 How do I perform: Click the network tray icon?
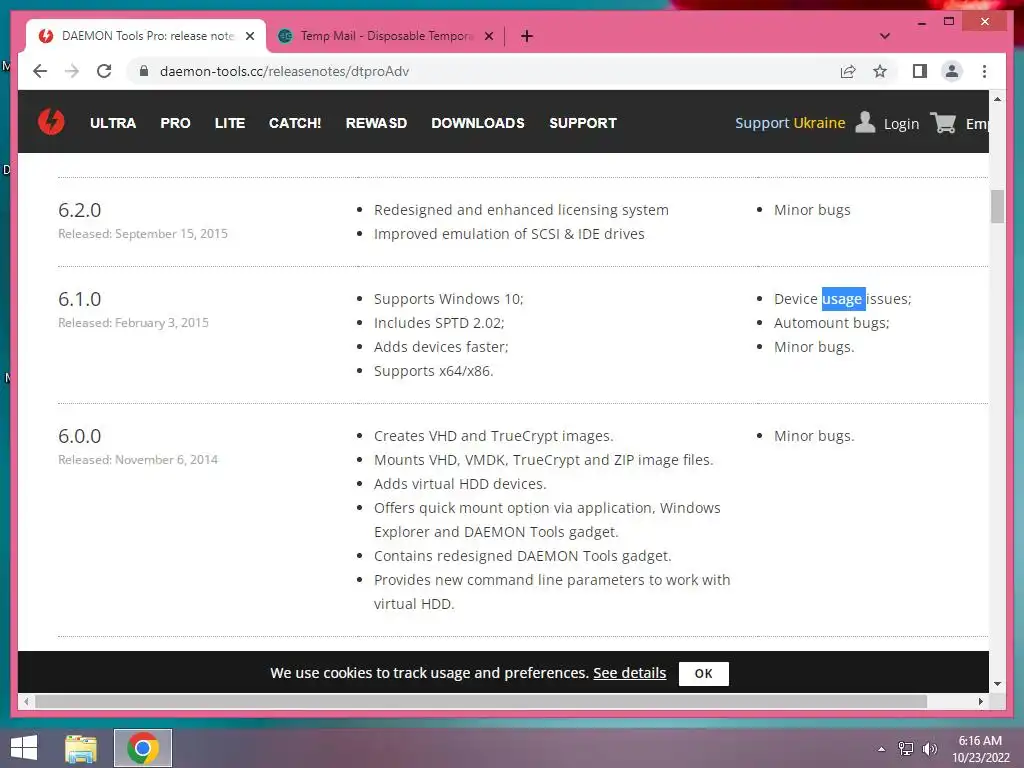pos(905,749)
